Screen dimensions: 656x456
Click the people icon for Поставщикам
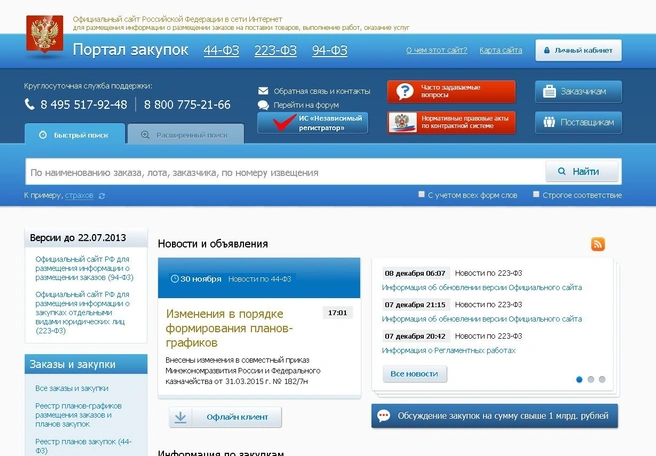[549, 122]
